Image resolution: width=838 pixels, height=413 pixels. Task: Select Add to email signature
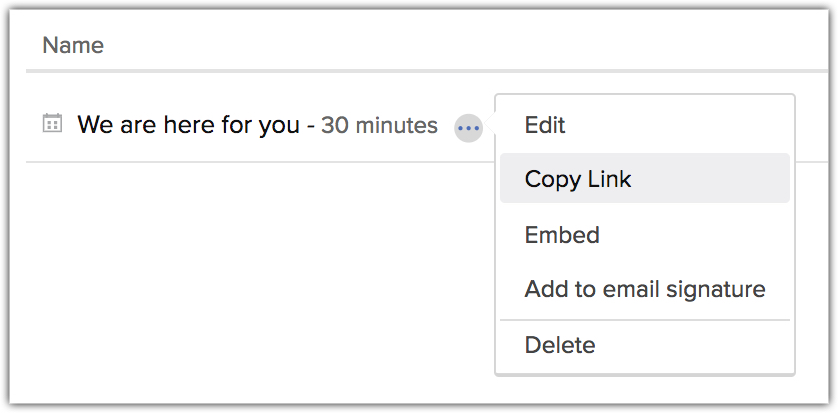point(645,290)
